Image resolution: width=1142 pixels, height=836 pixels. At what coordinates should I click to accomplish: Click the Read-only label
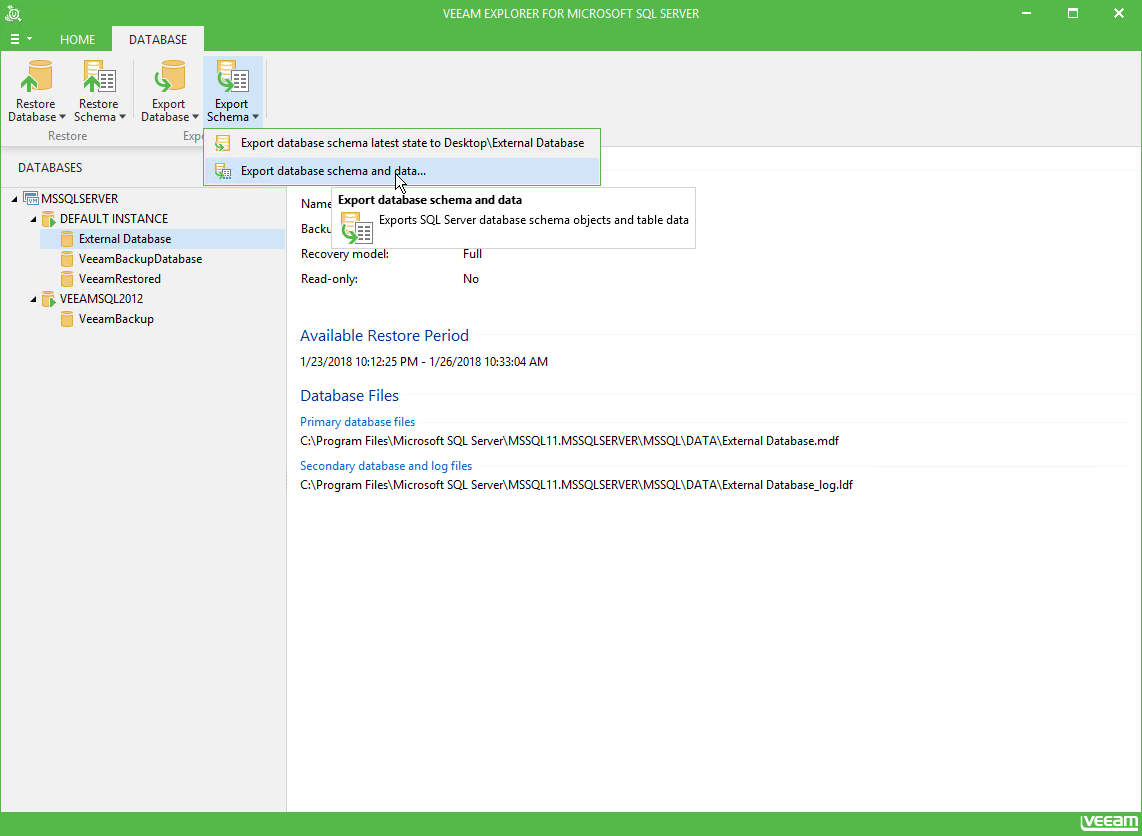(x=329, y=280)
